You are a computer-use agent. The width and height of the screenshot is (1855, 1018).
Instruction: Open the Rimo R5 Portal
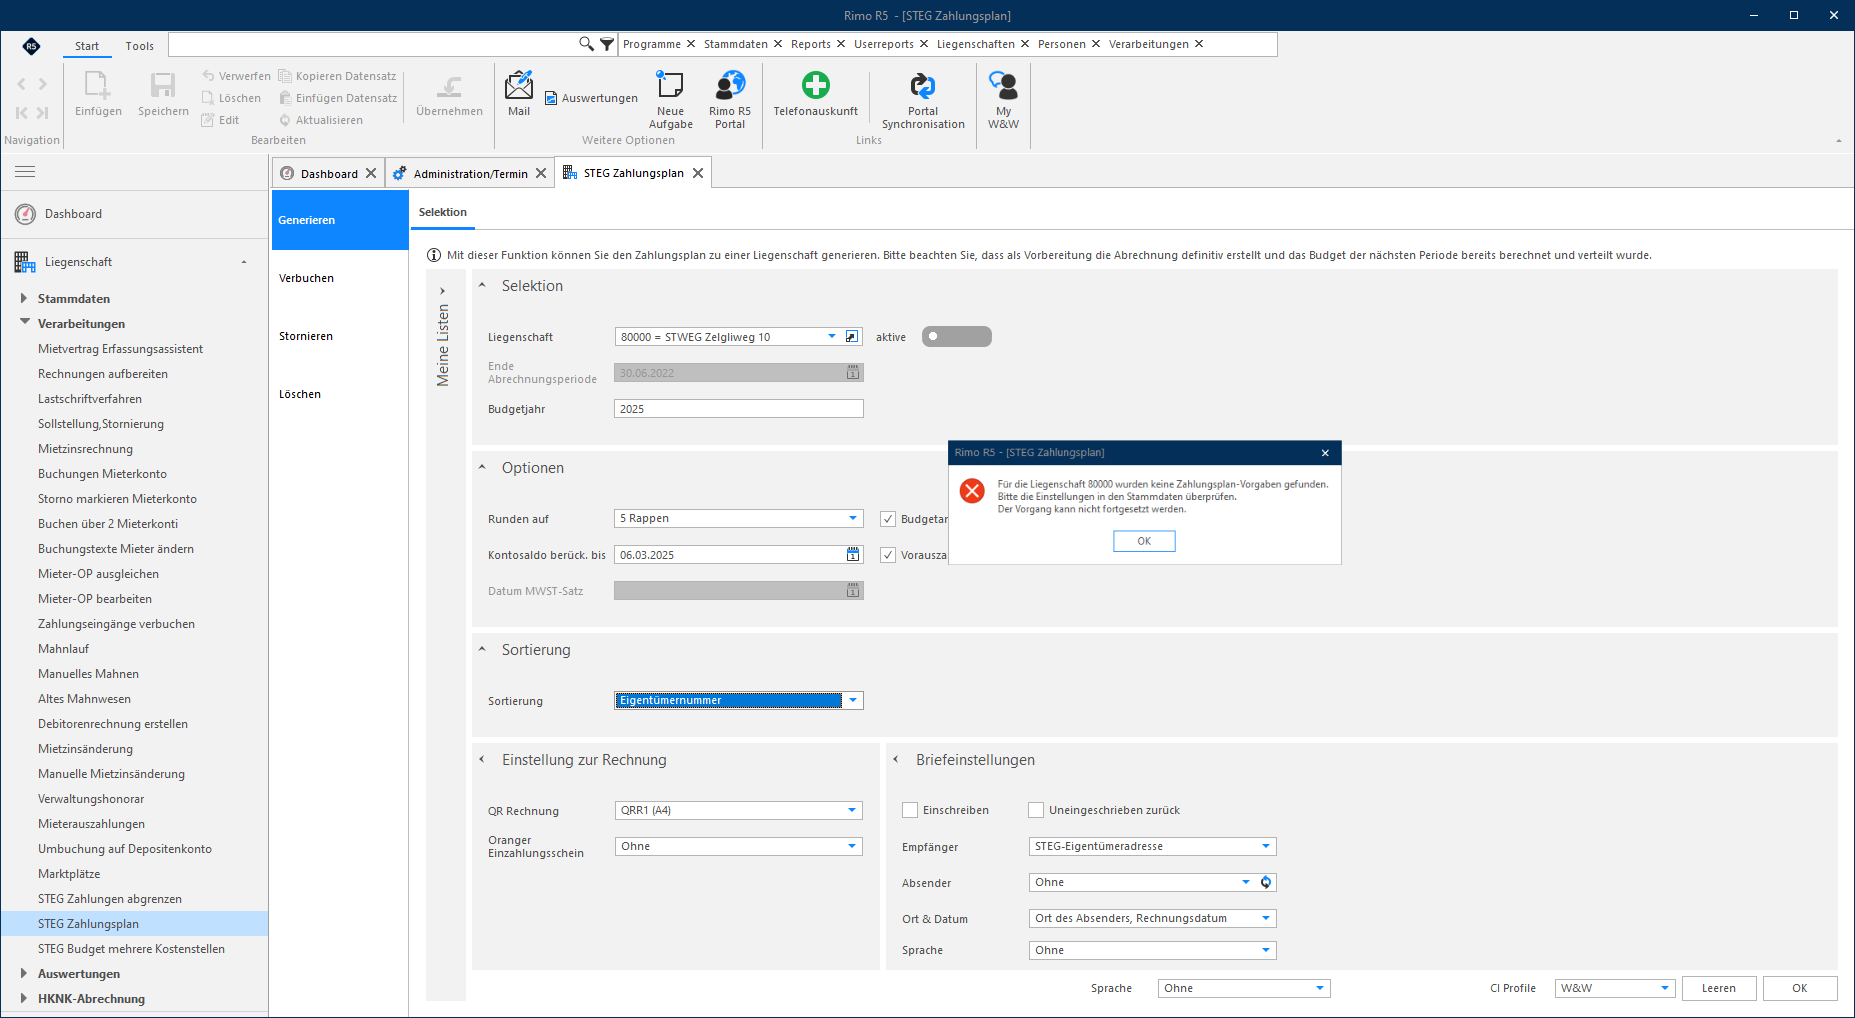[x=730, y=99]
